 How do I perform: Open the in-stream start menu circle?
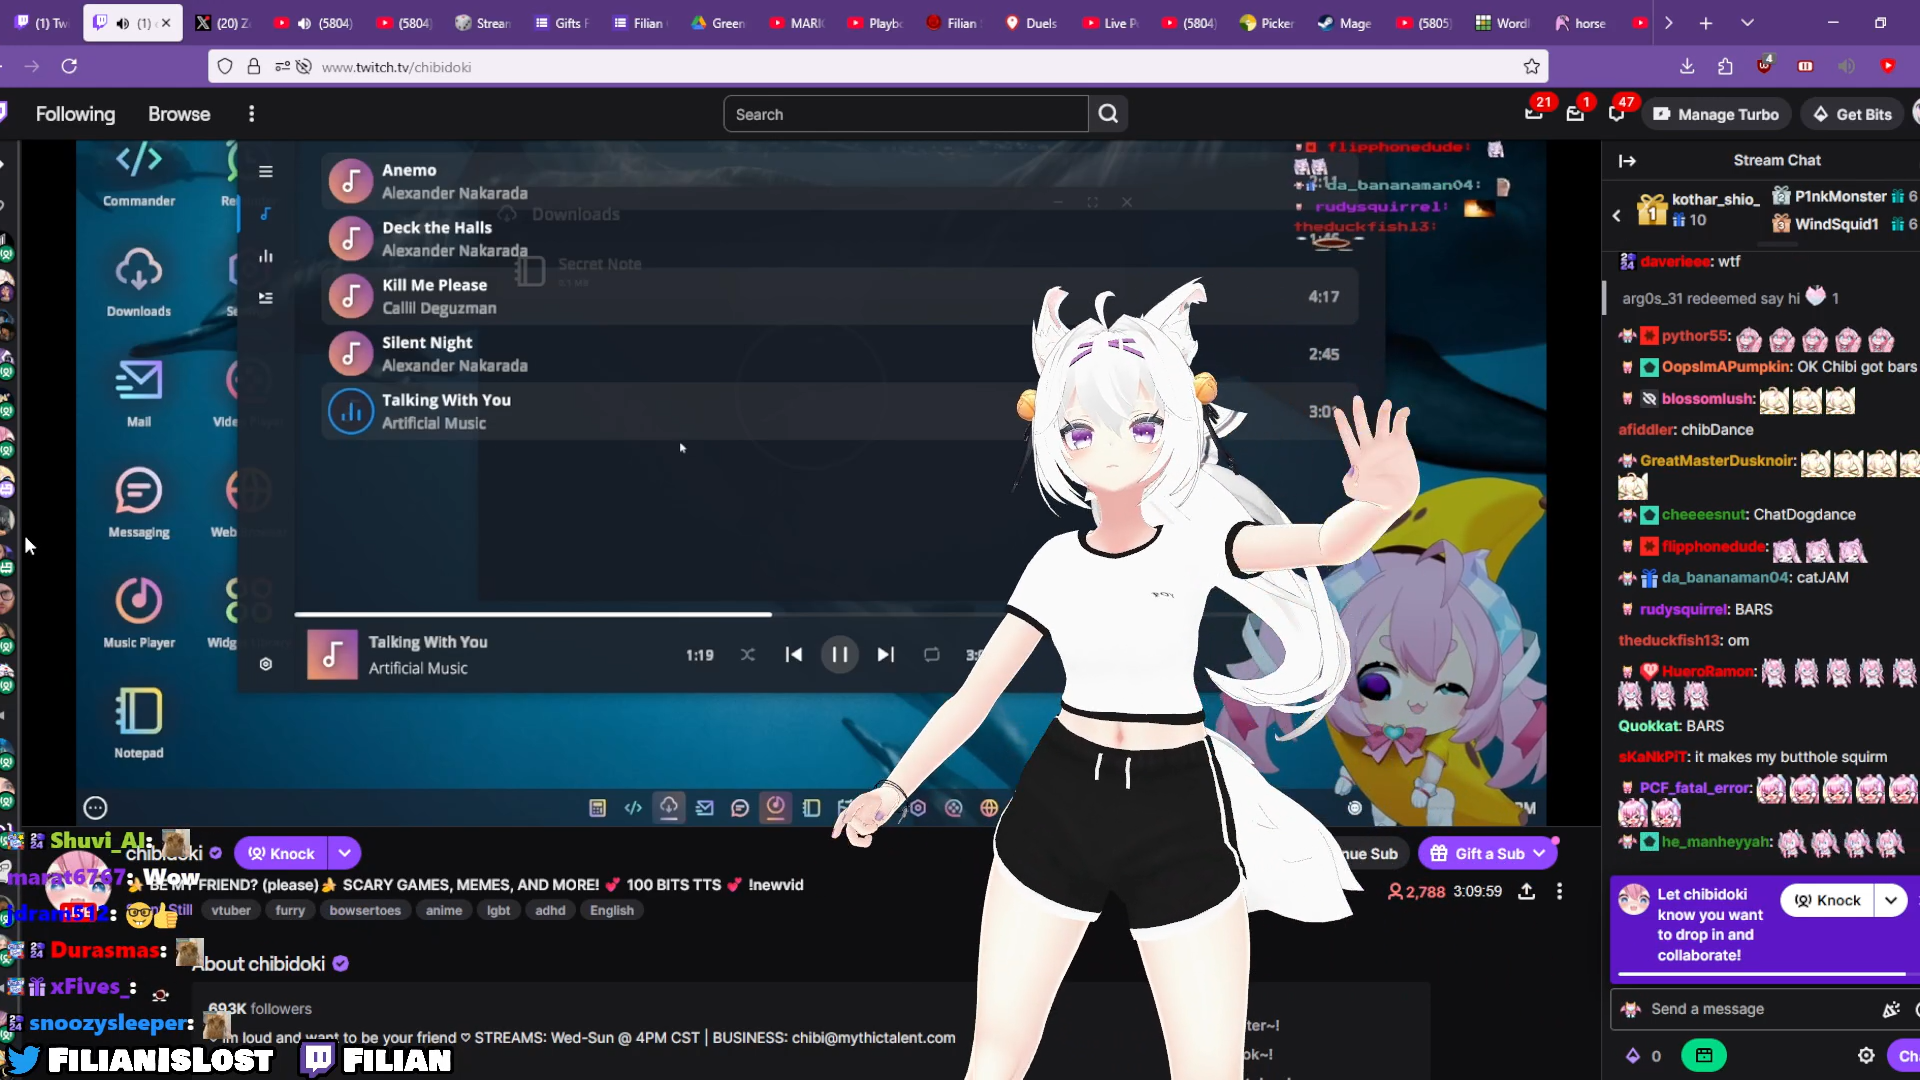[x=95, y=808]
